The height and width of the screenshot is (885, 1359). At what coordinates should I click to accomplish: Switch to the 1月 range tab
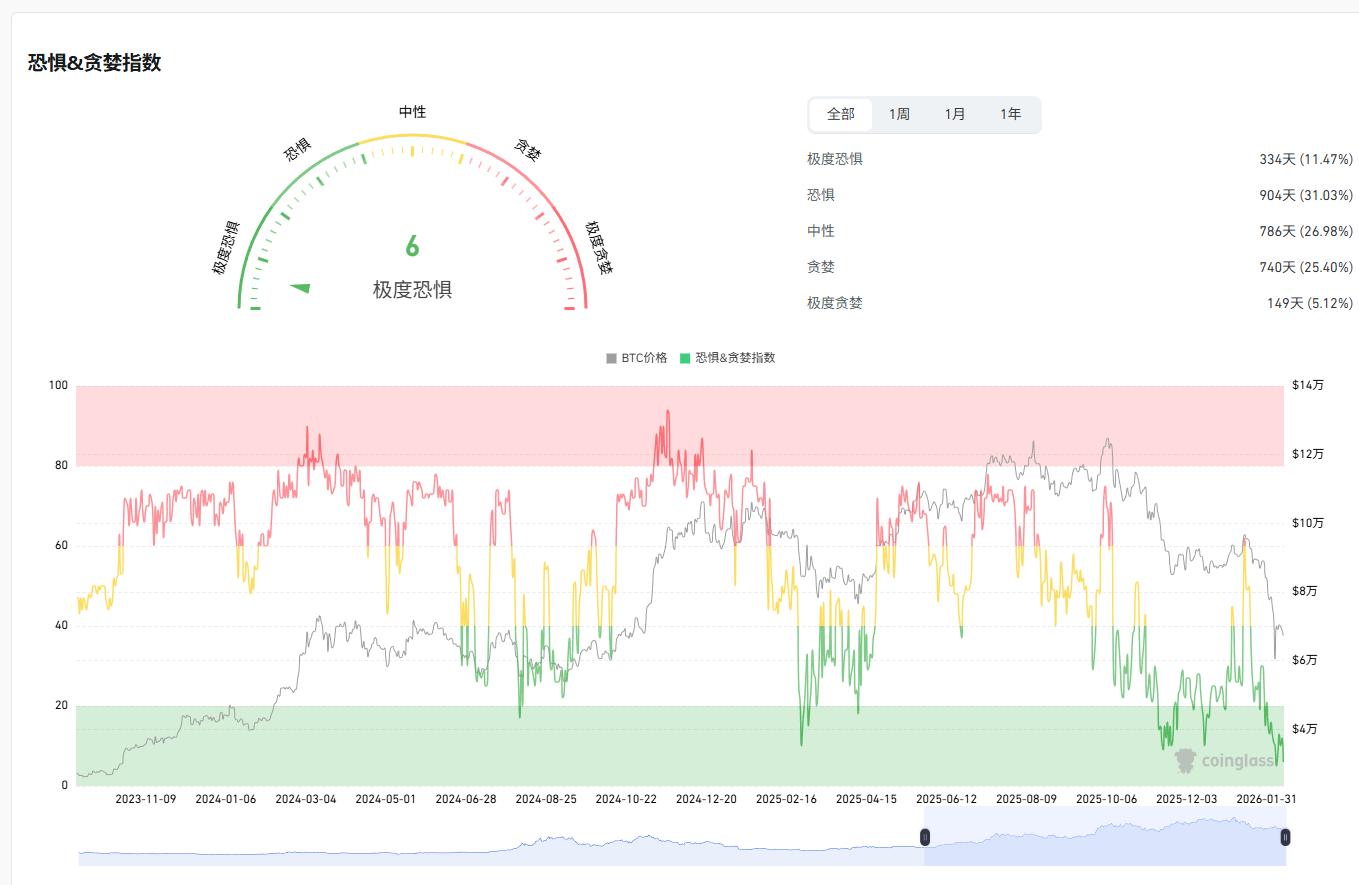pyautogui.click(x=955, y=114)
